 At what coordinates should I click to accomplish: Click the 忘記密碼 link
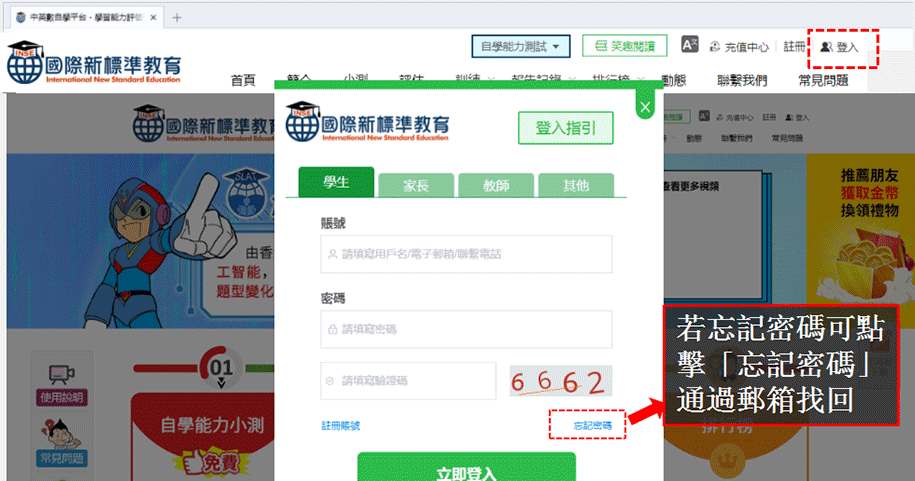[592, 426]
